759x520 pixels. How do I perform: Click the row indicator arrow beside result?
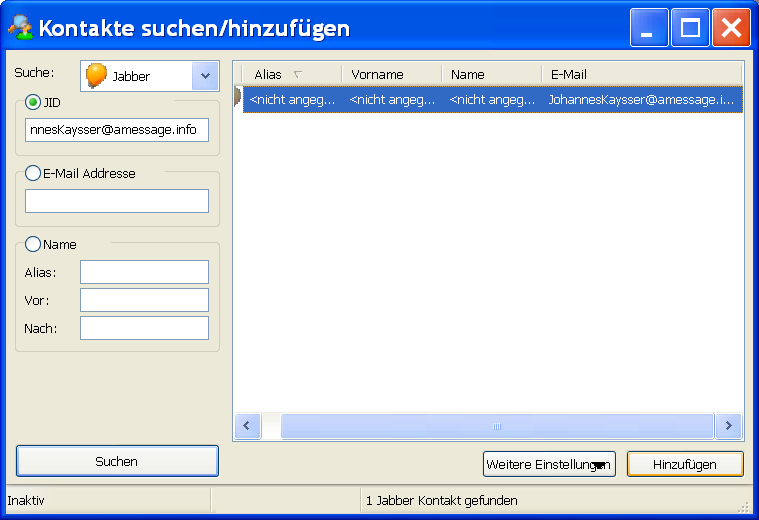pyautogui.click(x=238, y=99)
